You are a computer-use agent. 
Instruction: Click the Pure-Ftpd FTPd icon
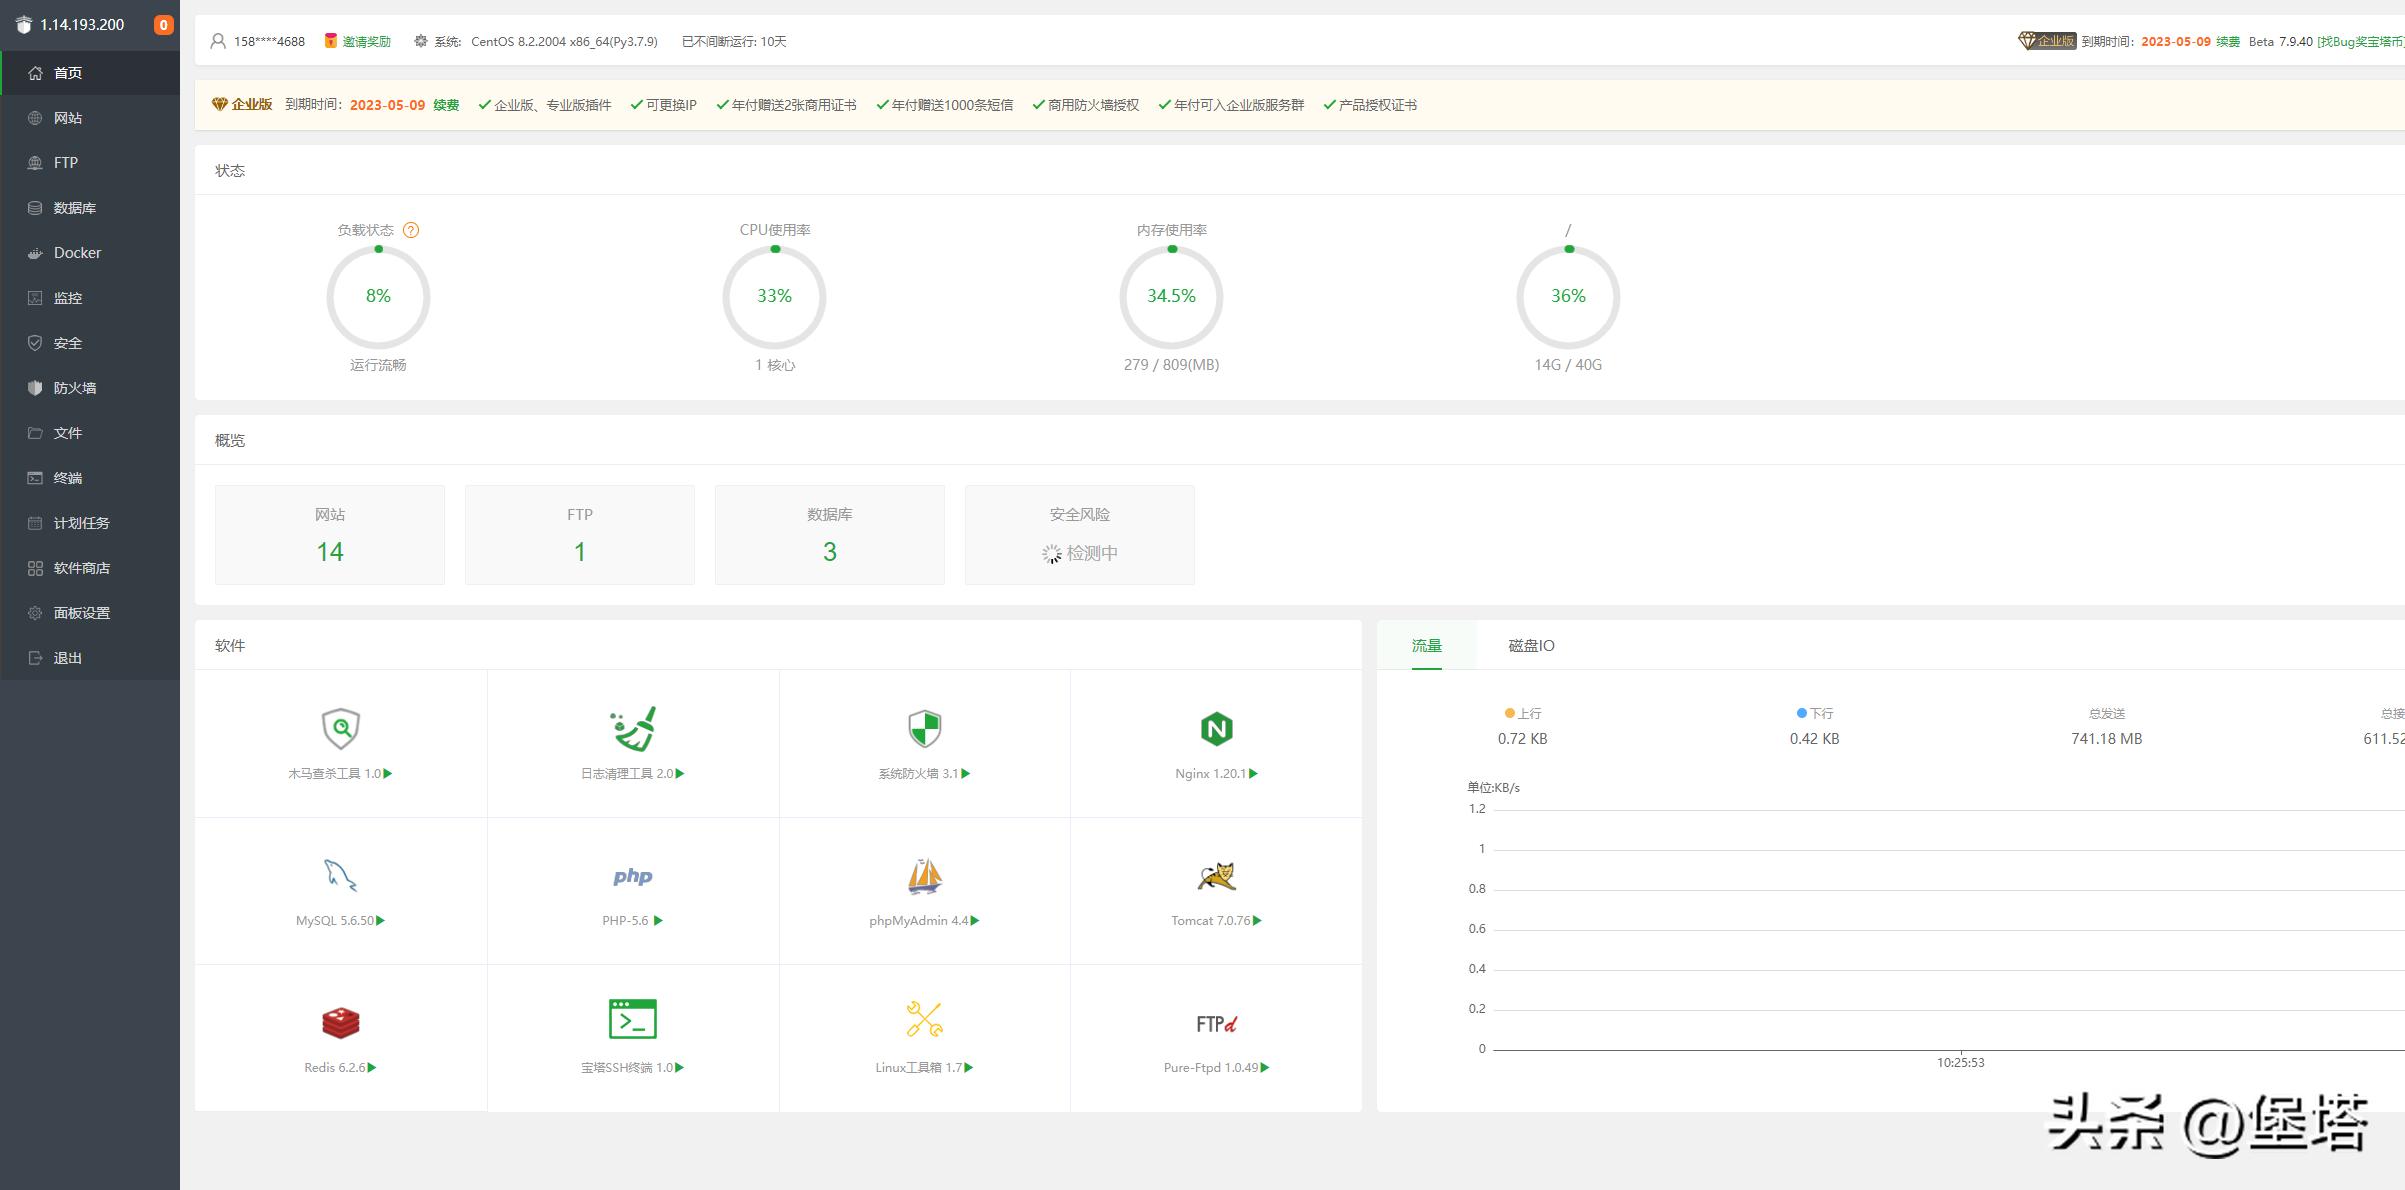[x=1216, y=1023]
